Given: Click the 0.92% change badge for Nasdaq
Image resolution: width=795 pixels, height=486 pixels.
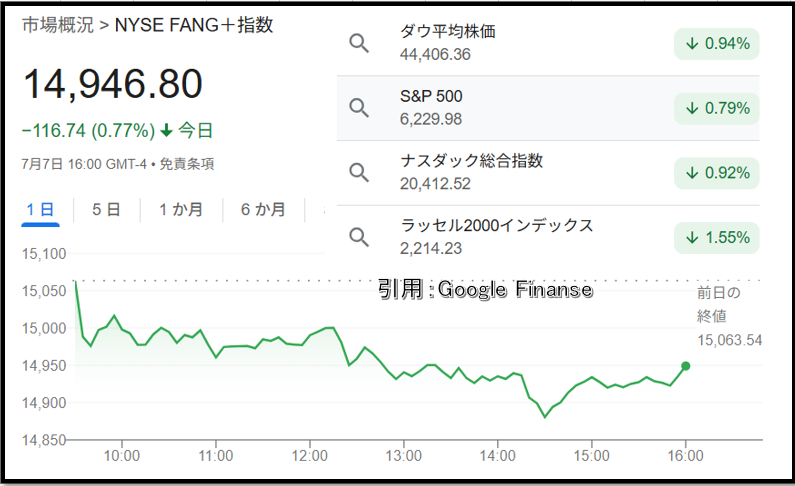Looking at the screenshot, I should click(716, 173).
